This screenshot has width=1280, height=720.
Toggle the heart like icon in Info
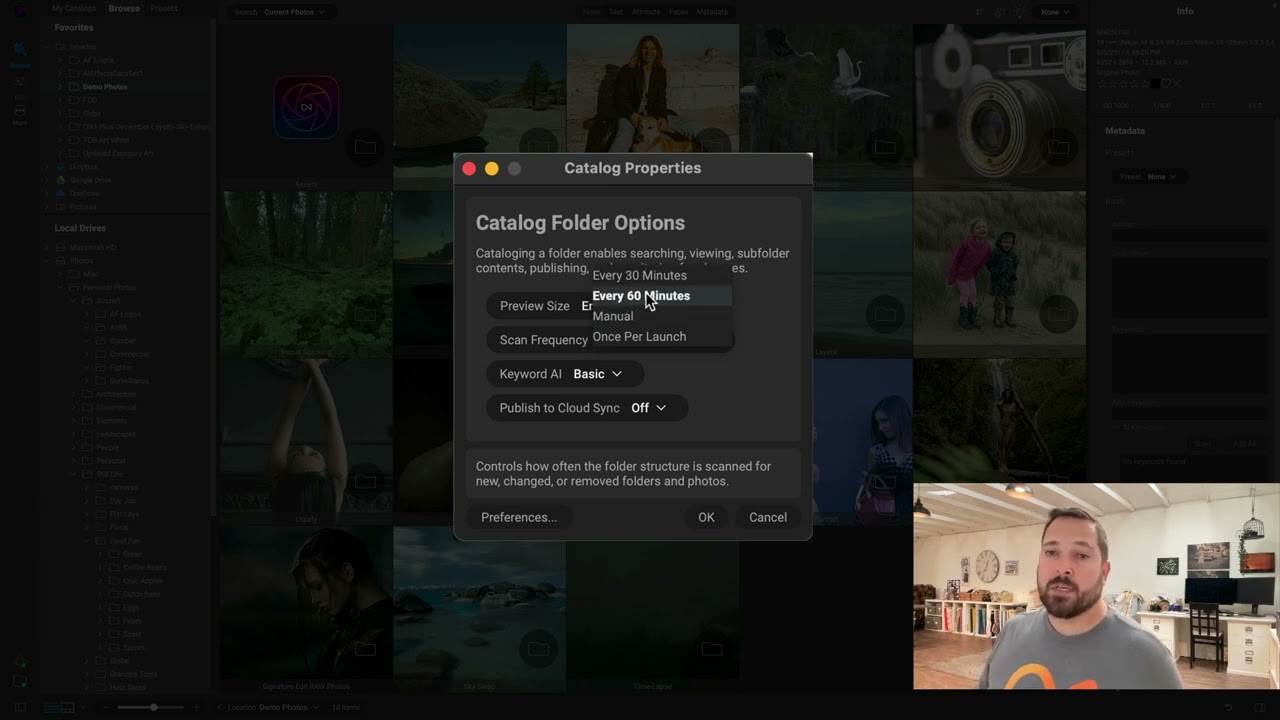pos(1166,84)
